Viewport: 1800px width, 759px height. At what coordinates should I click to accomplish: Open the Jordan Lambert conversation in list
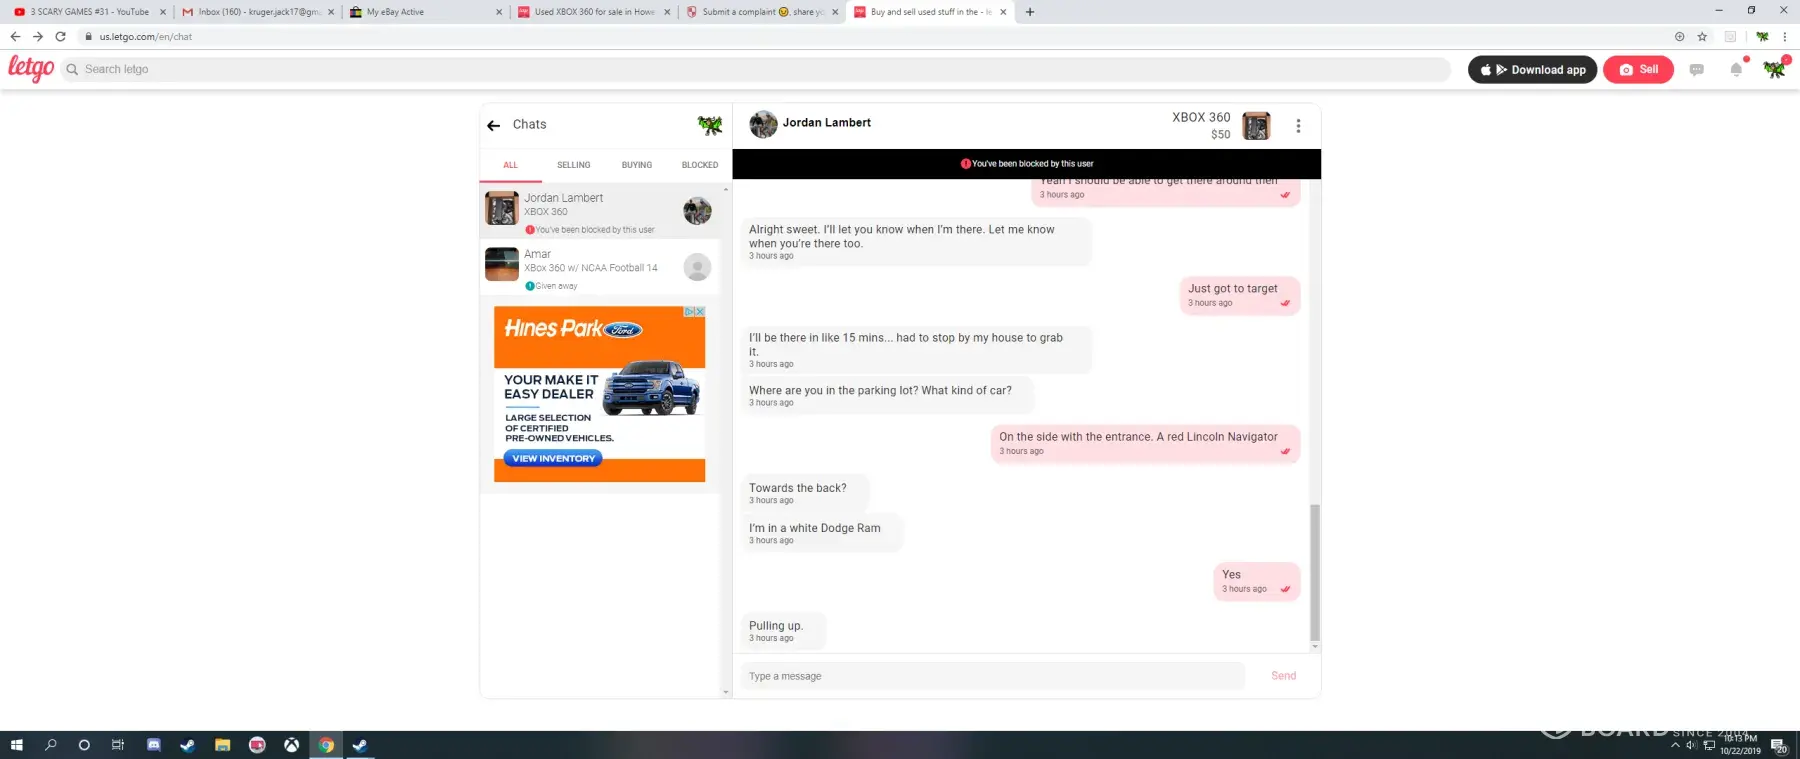click(600, 211)
